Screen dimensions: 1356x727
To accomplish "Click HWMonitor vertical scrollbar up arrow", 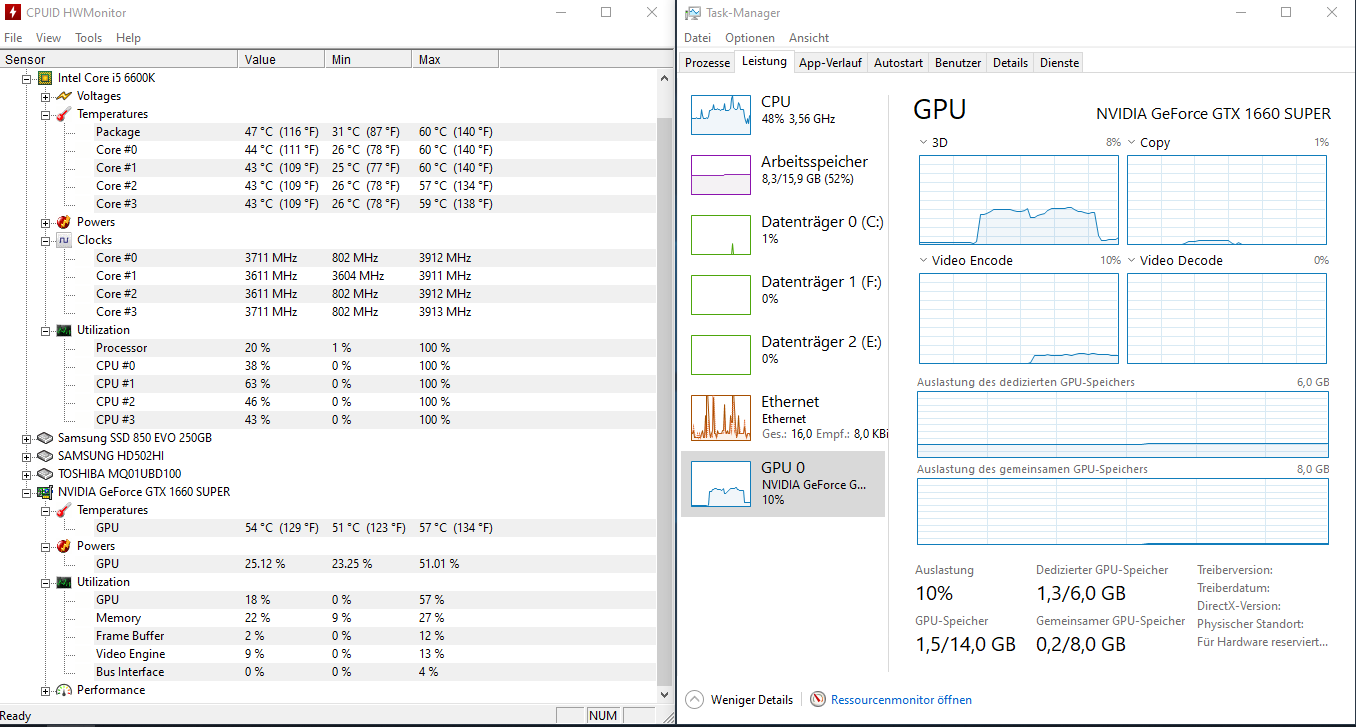I will (665, 77).
